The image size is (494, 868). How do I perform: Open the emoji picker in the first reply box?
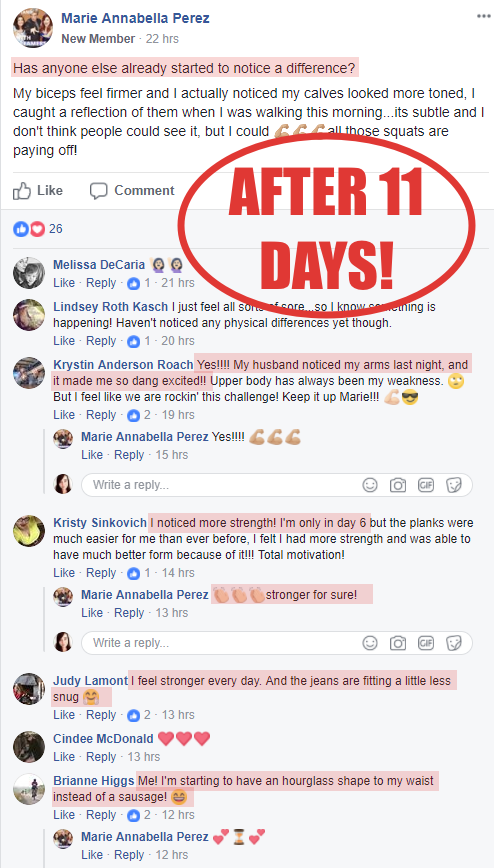click(370, 485)
